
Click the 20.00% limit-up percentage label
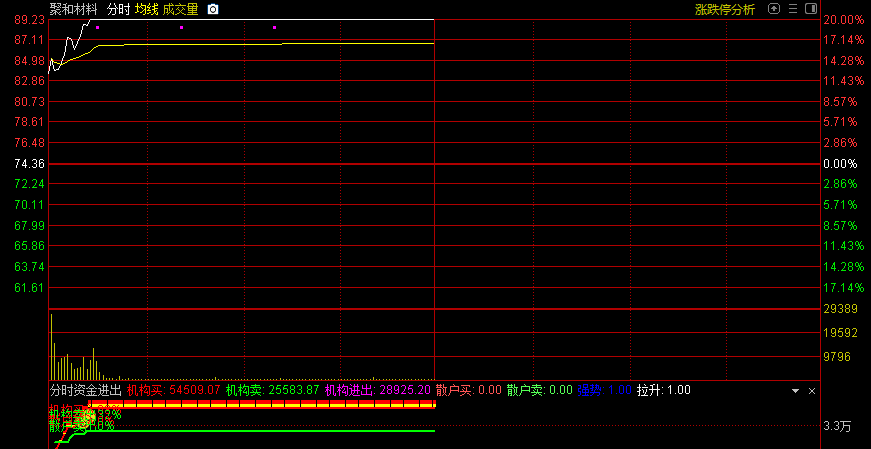pyautogui.click(x=842, y=20)
